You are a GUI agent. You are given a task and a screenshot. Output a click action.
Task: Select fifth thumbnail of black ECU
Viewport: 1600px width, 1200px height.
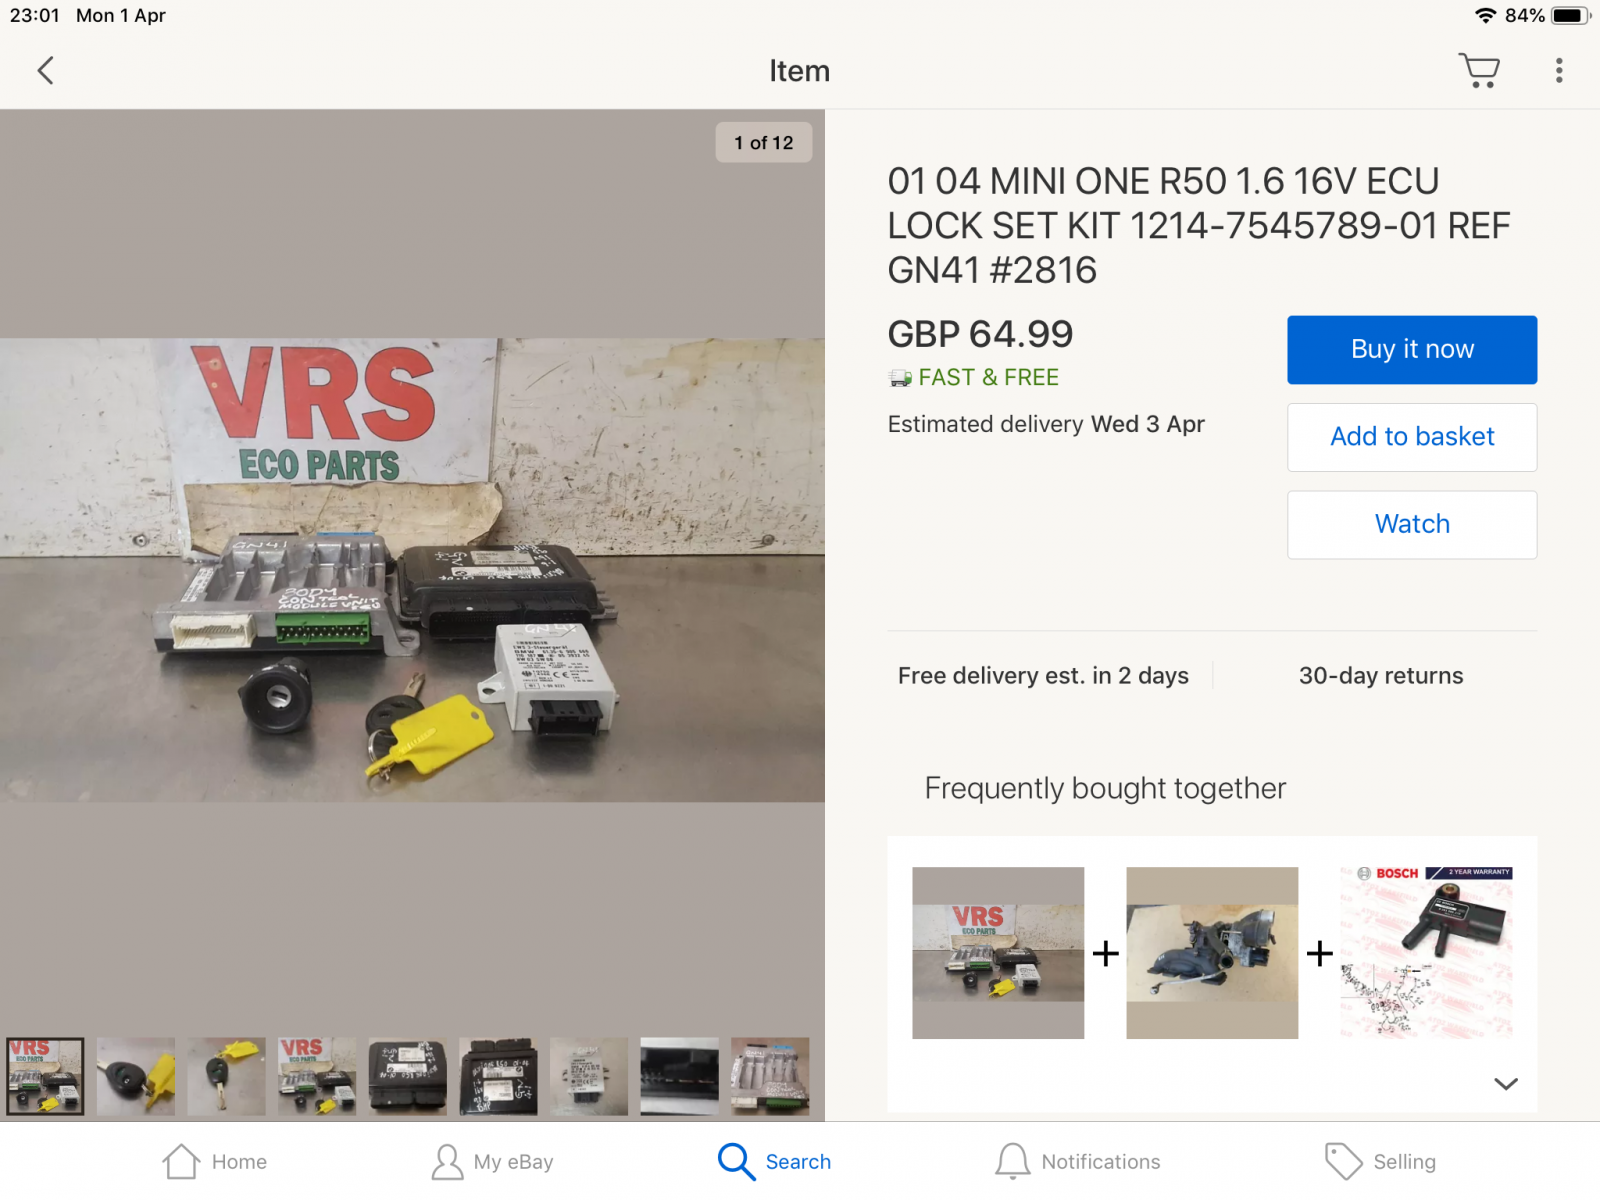(407, 1076)
